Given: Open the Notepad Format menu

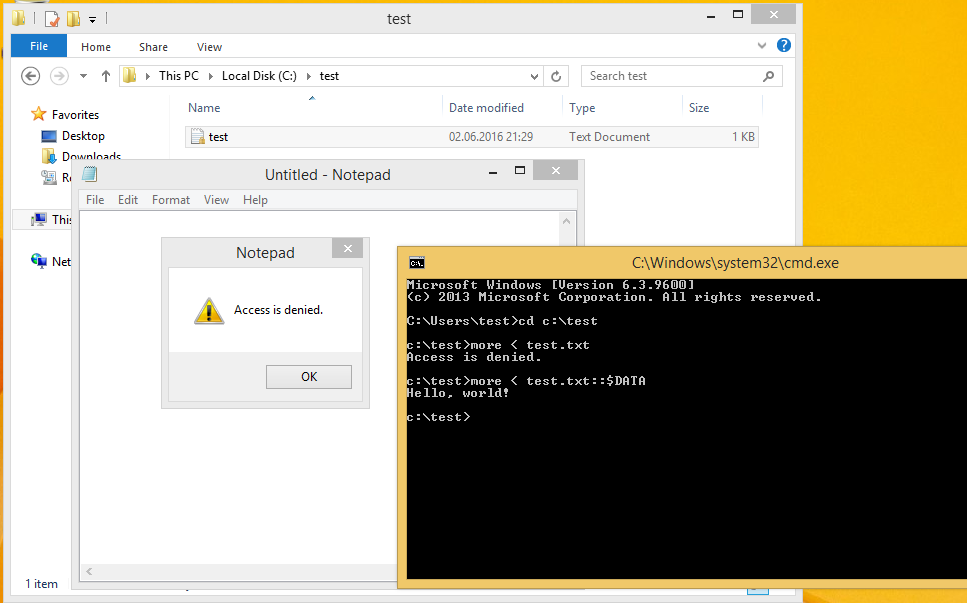Looking at the screenshot, I should pos(171,200).
